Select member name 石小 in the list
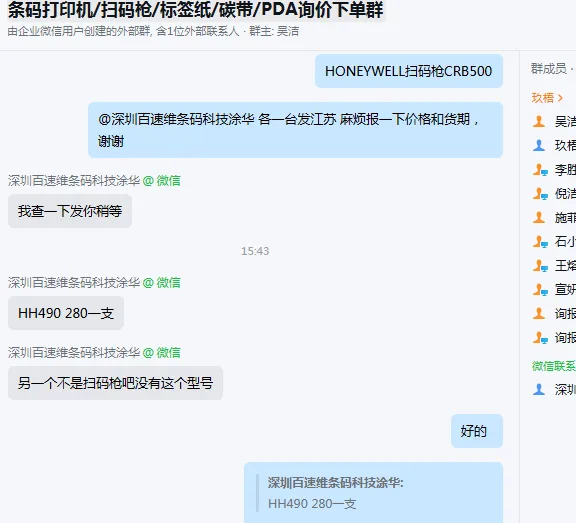Viewport: 576px width, 523px height. click(565, 242)
